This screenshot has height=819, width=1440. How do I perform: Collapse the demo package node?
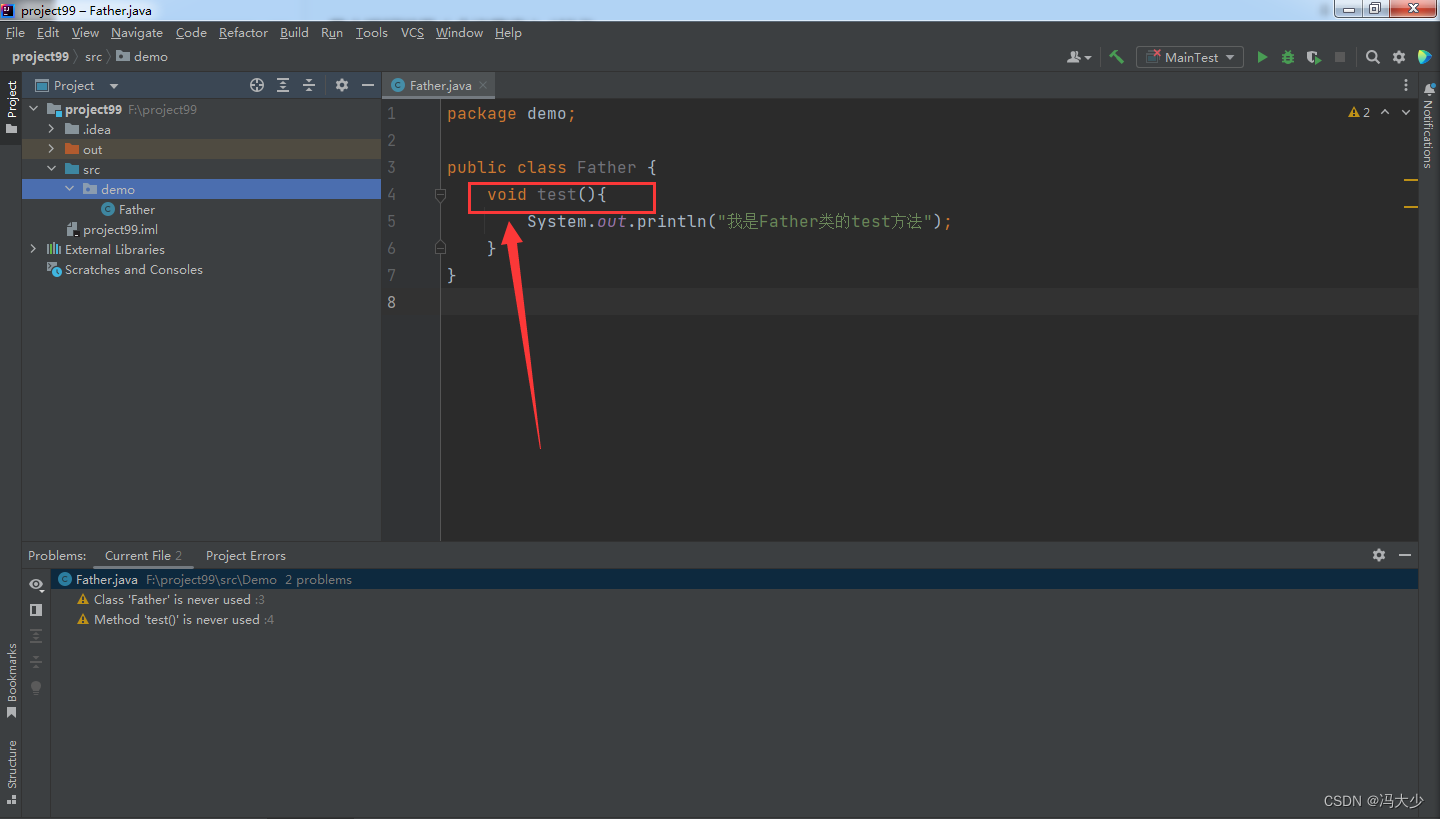[x=69, y=189]
